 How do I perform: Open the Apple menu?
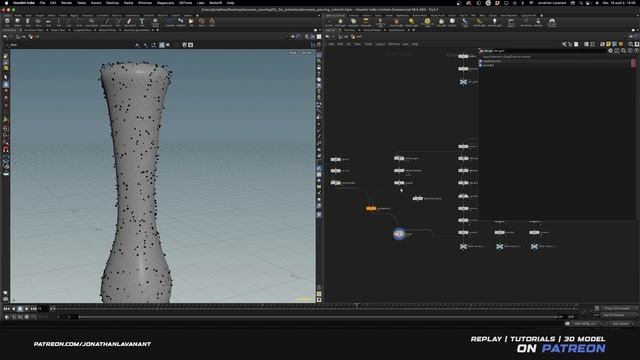(7, 3)
